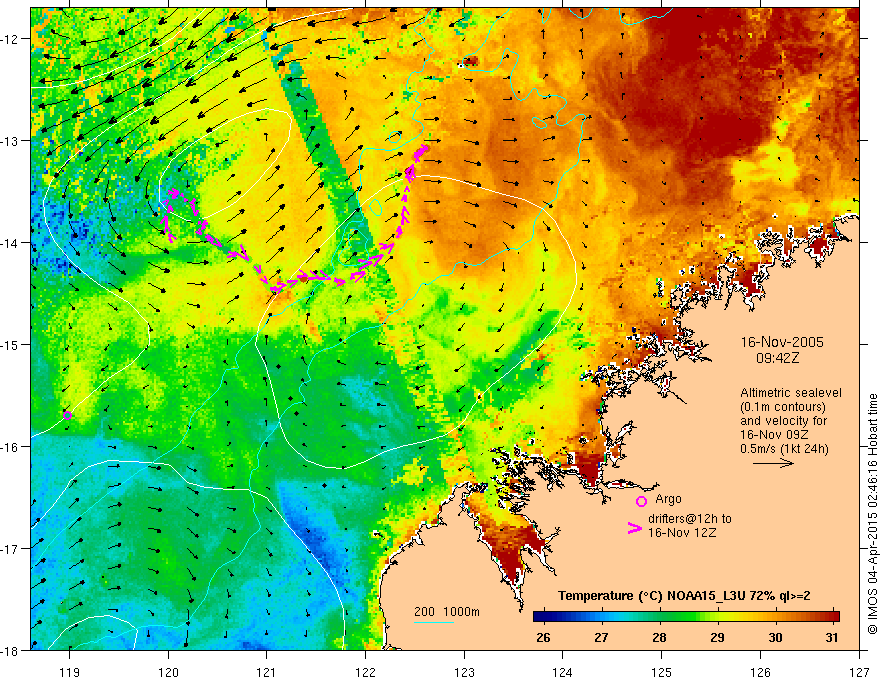Image resolution: width=880 pixels, height=680 pixels.
Task: Click the cyan isobath legend line
Action: coord(434,622)
